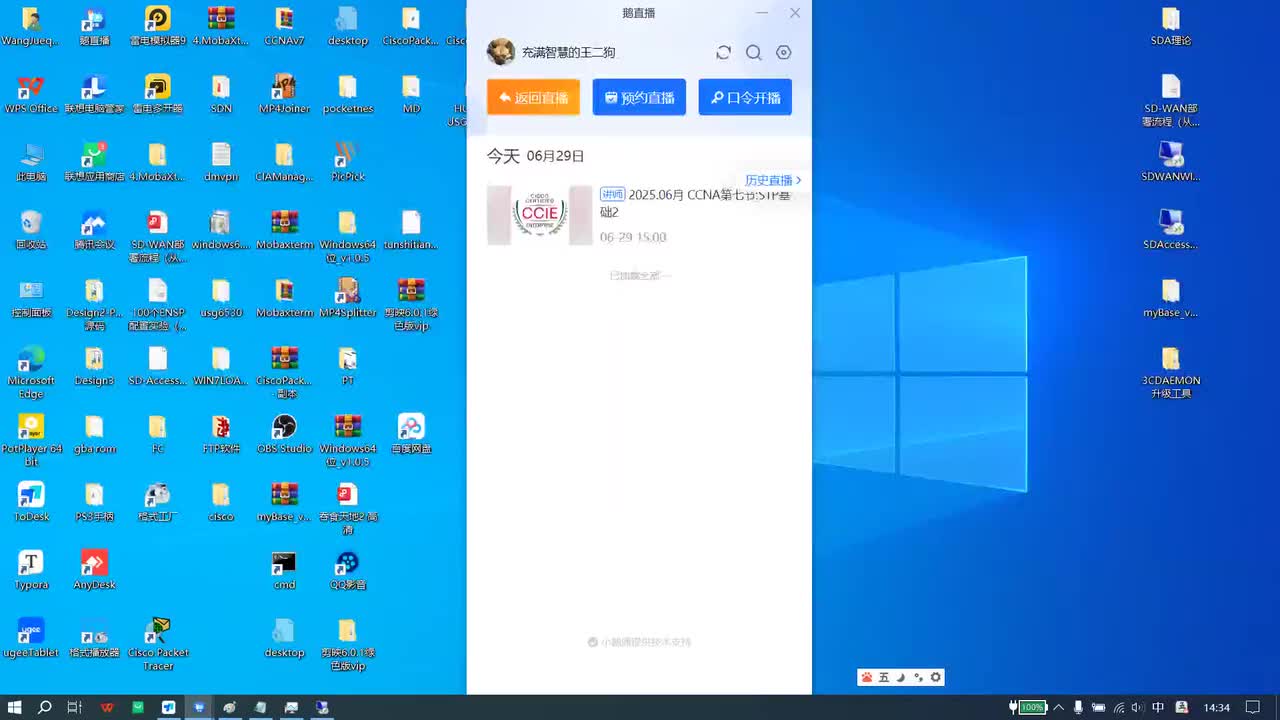Select the 联想电脑管家 desktop icon
The image size is (1280, 720).
pos(94,94)
